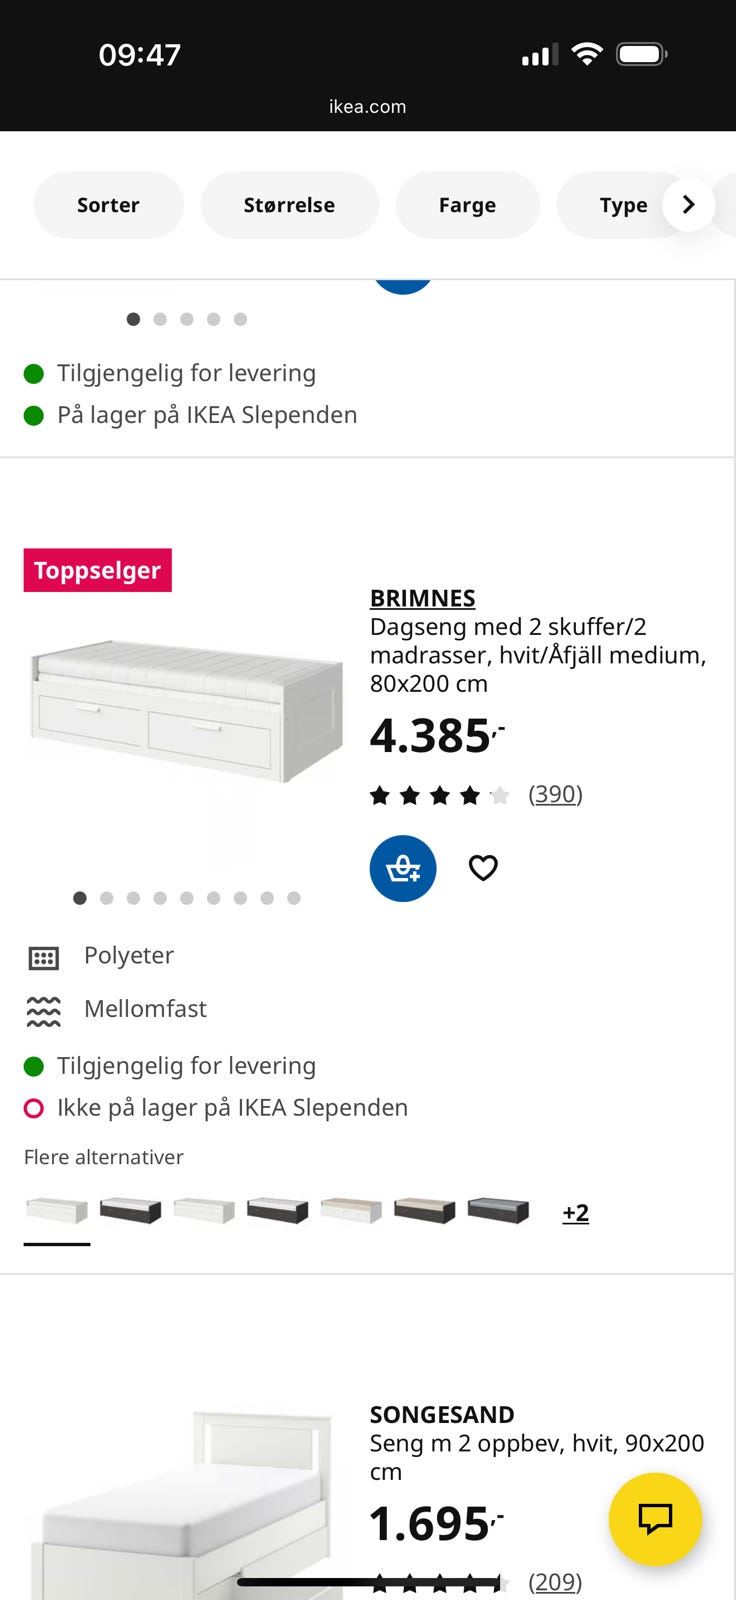Open the Farge color filter

click(467, 204)
